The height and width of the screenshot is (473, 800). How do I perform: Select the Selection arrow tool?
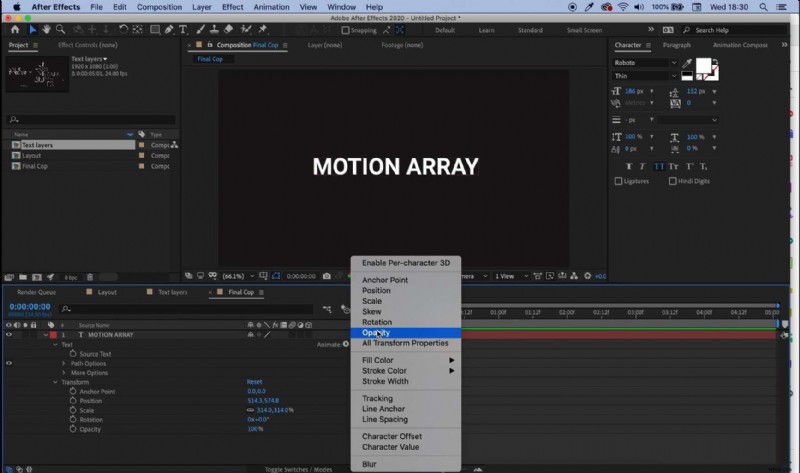[x=33, y=30]
